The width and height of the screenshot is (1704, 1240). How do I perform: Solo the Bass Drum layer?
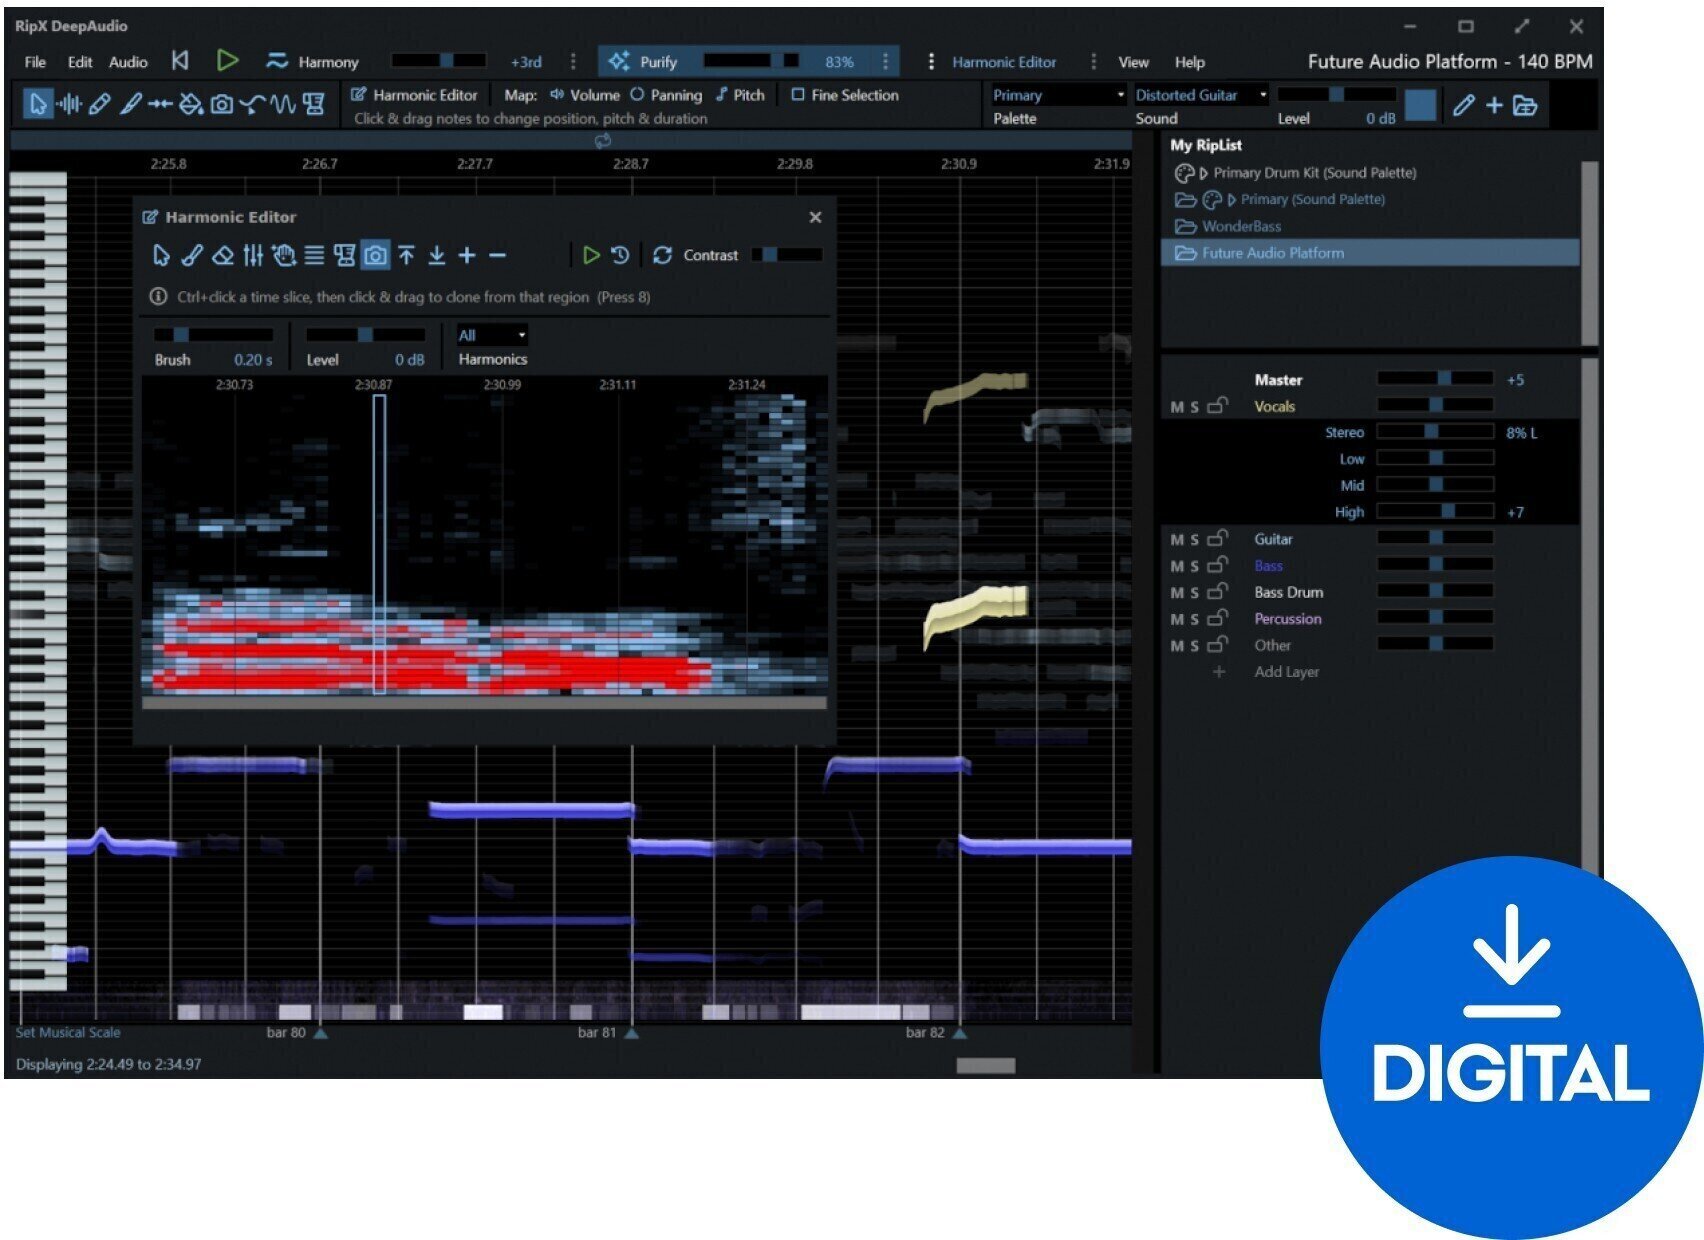point(1194,593)
